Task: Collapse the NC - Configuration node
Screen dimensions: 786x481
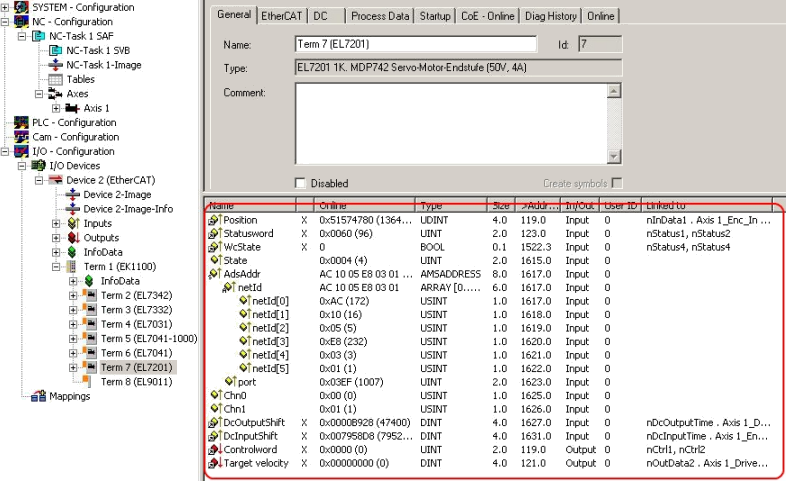Action: coord(5,22)
